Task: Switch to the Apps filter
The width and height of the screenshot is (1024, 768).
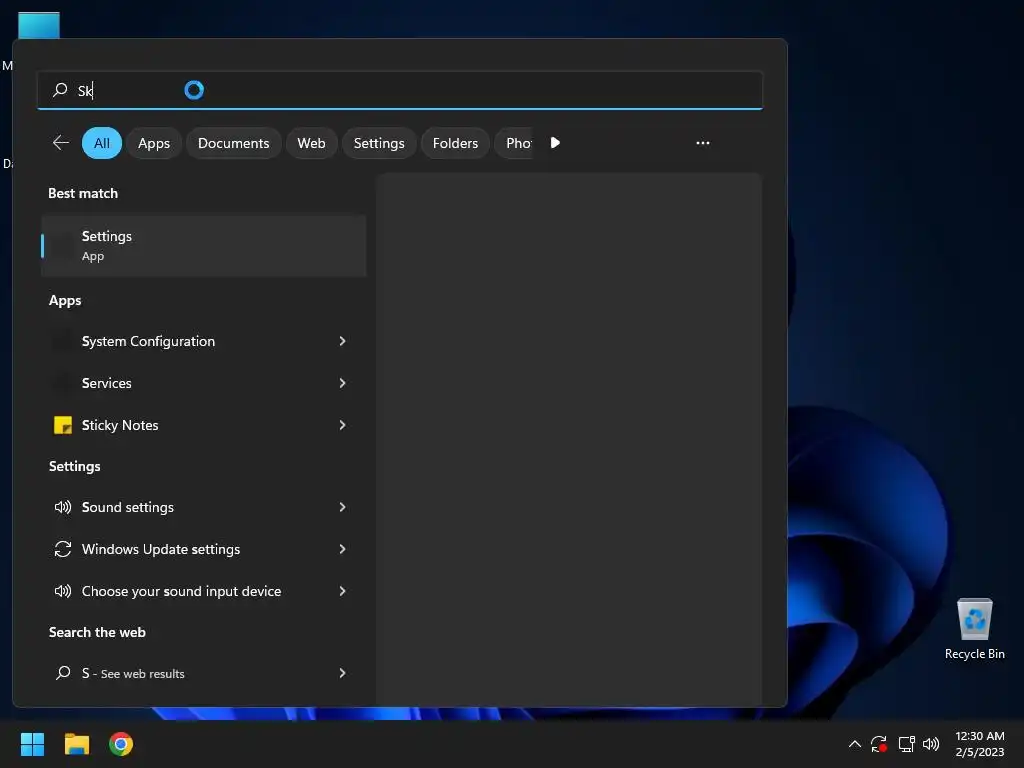Action: click(154, 143)
